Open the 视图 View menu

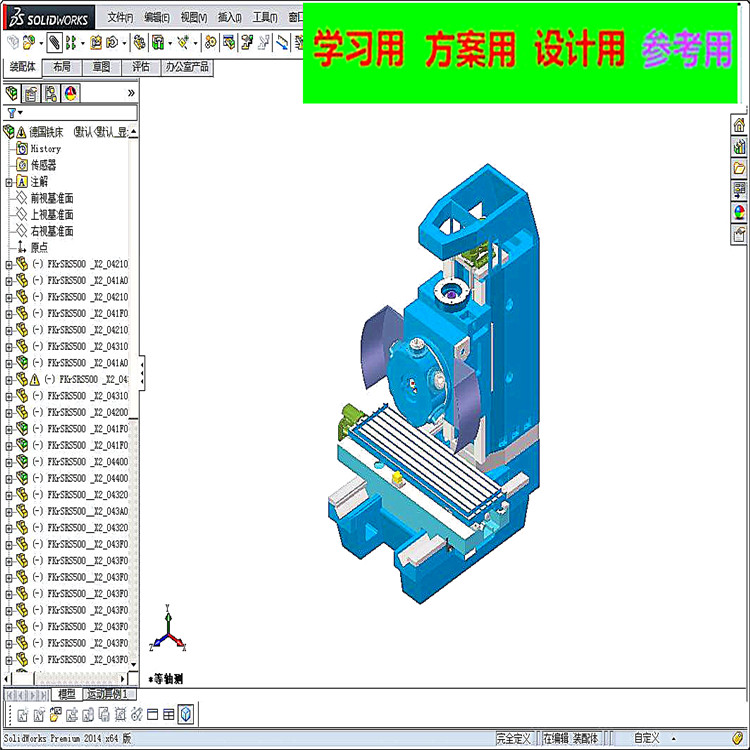pyautogui.click(x=194, y=18)
